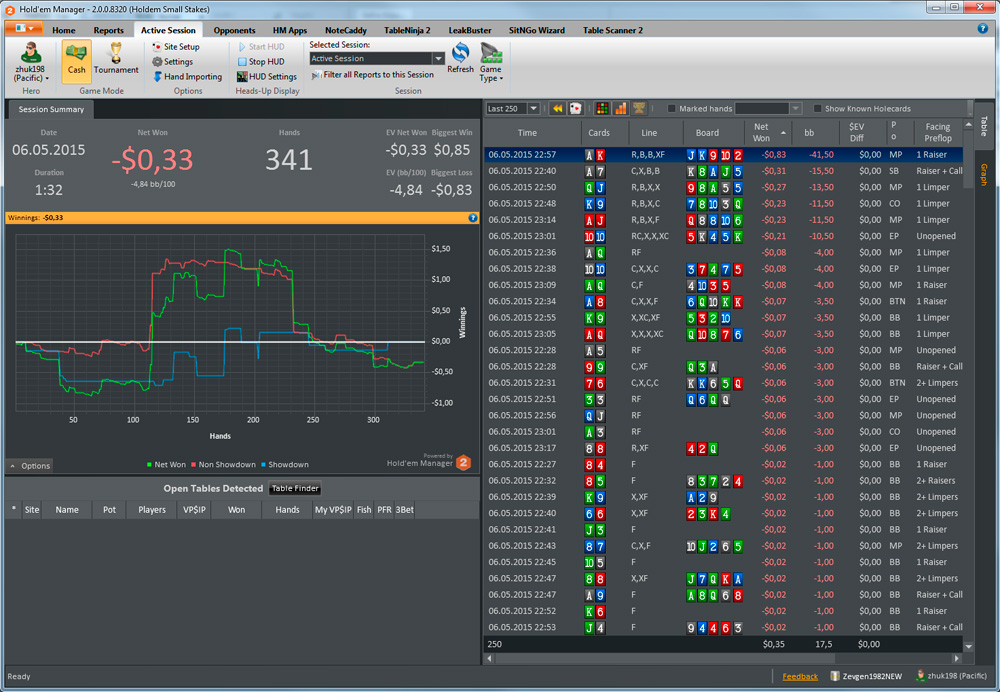Select hand row 06.05.2015 23:14
The width and height of the screenshot is (1000, 692).
[725, 220]
